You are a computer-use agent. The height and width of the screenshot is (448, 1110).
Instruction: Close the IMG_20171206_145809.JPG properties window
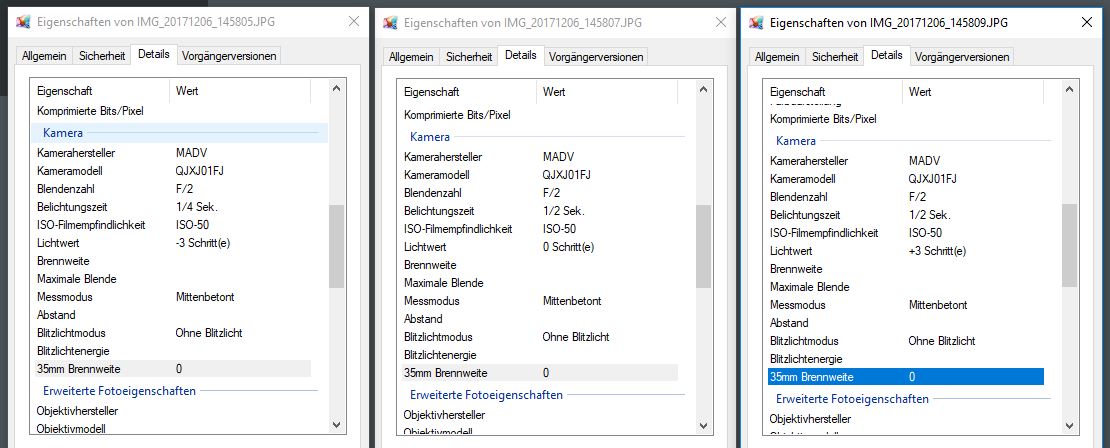tap(1086, 22)
